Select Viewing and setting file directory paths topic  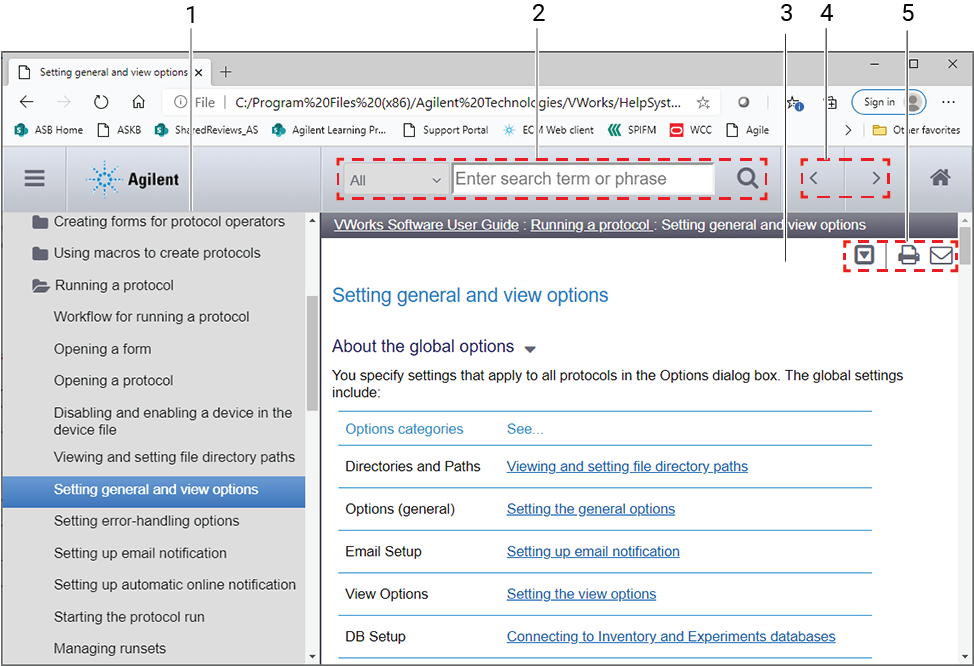click(175, 457)
